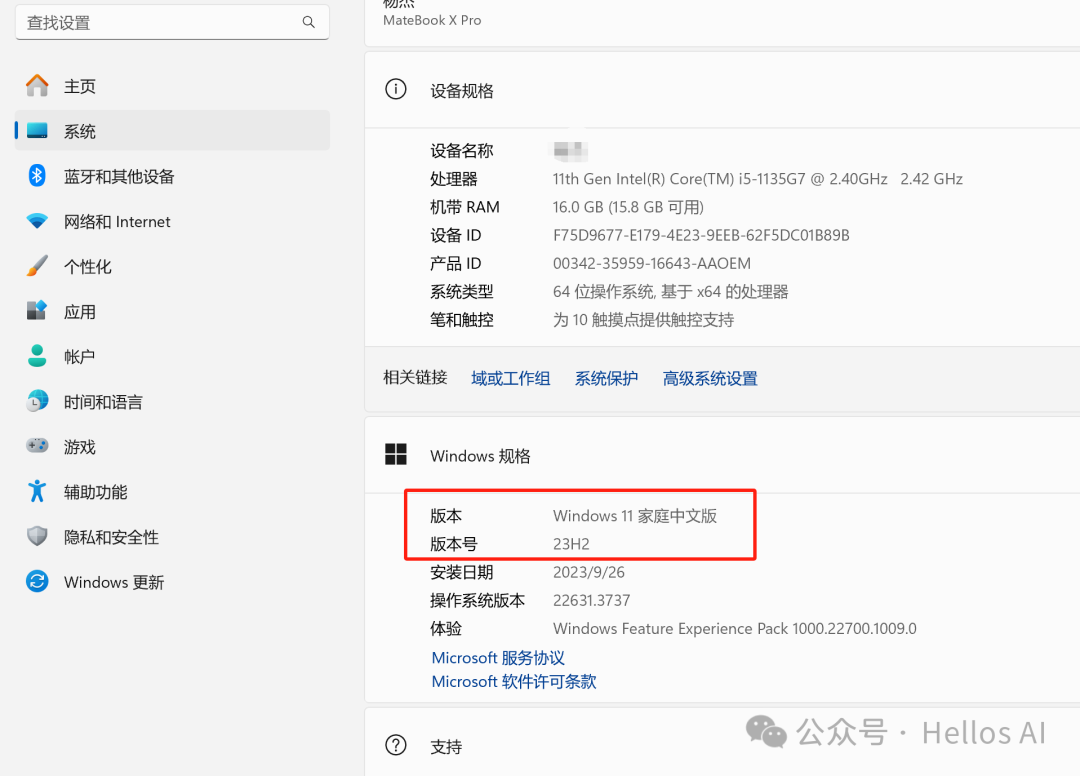Open Microsoft 软件许可条款 link
This screenshot has width=1080, height=776.
point(514,682)
